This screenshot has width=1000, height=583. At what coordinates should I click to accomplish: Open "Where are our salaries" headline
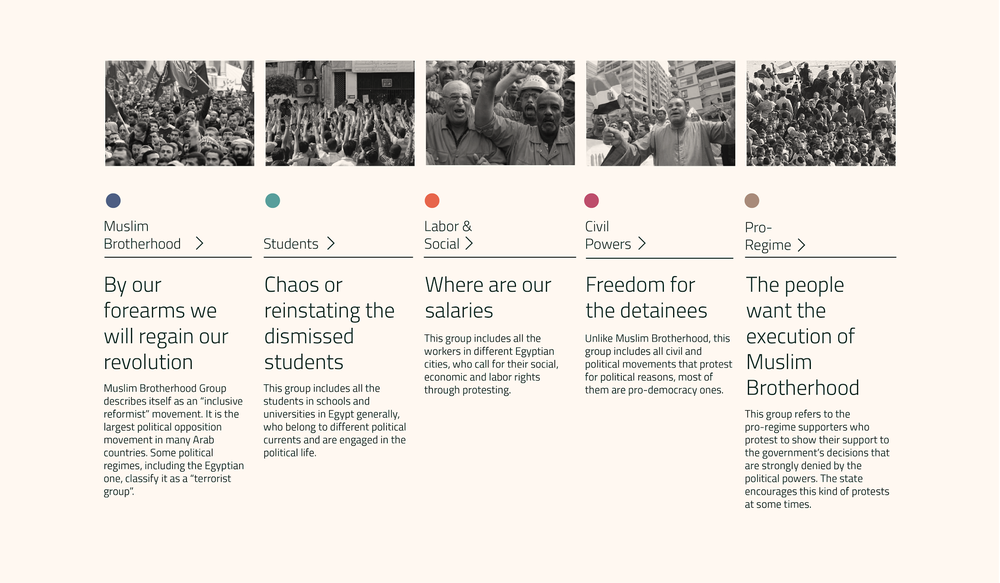(488, 297)
